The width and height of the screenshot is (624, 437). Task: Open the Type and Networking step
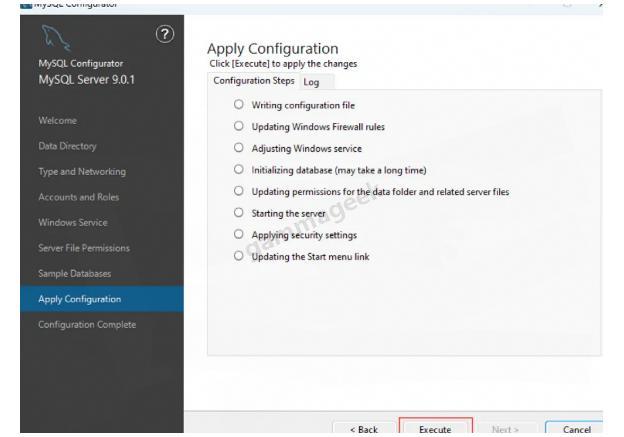pyautogui.click(x=82, y=172)
